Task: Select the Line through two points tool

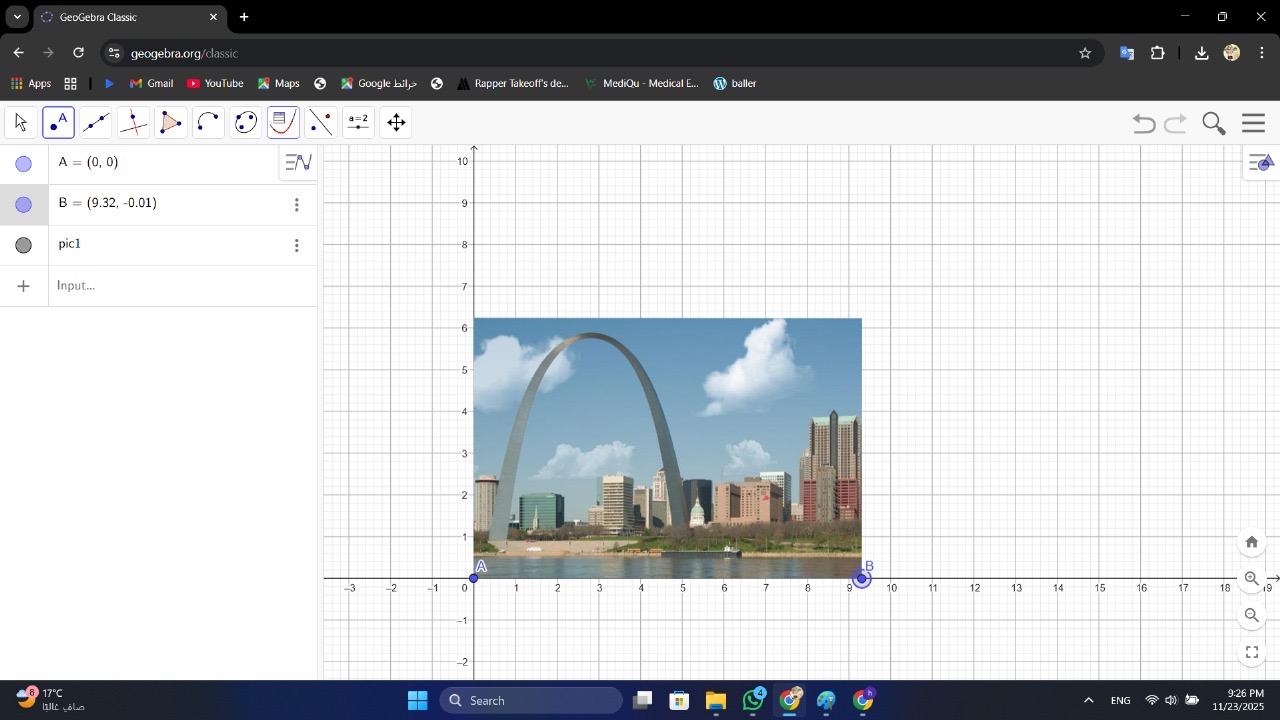Action: (96, 122)
